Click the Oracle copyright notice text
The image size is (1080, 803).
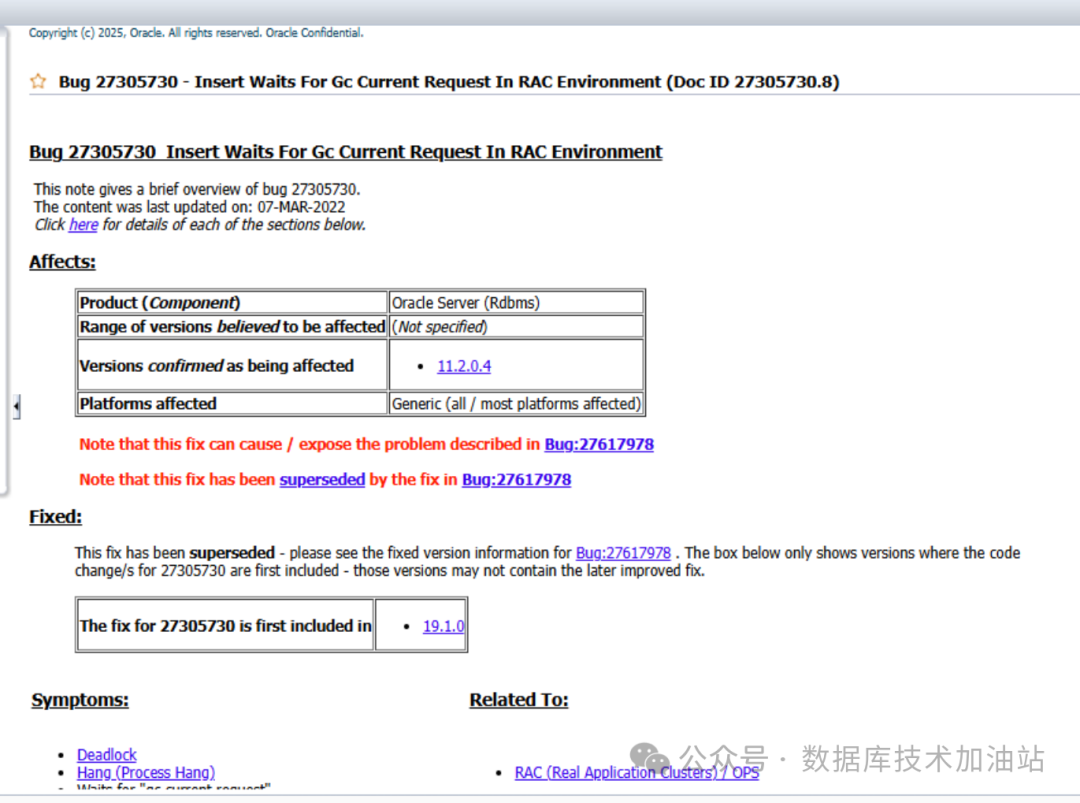pyautogui.click(x=196, y=32)
